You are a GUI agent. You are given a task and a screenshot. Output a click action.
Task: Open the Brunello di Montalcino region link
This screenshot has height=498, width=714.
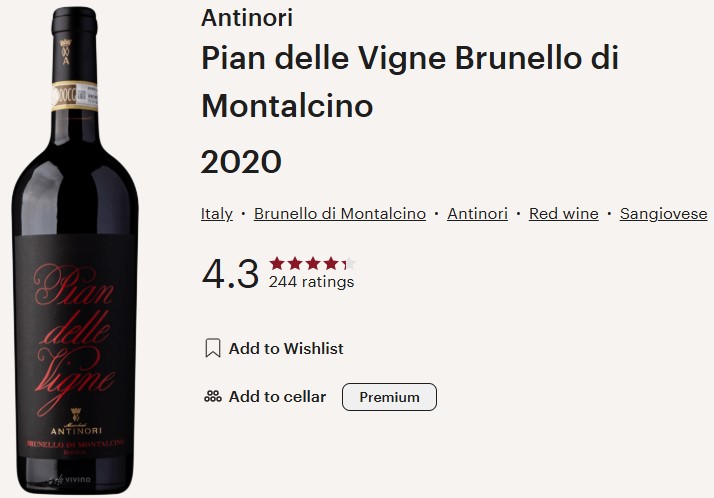pos(340,214)
